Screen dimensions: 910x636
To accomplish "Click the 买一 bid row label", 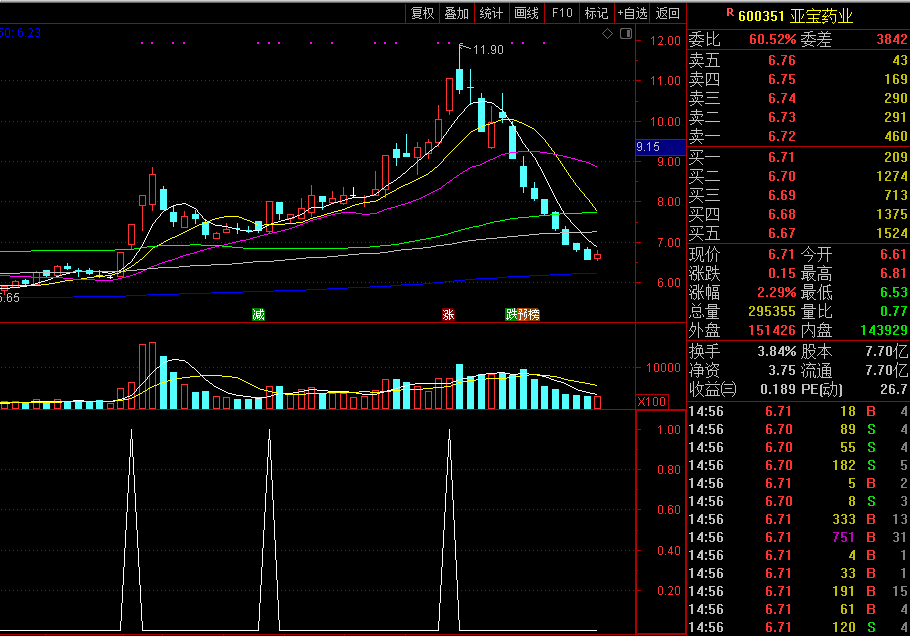I will click(x=704, y=157).
